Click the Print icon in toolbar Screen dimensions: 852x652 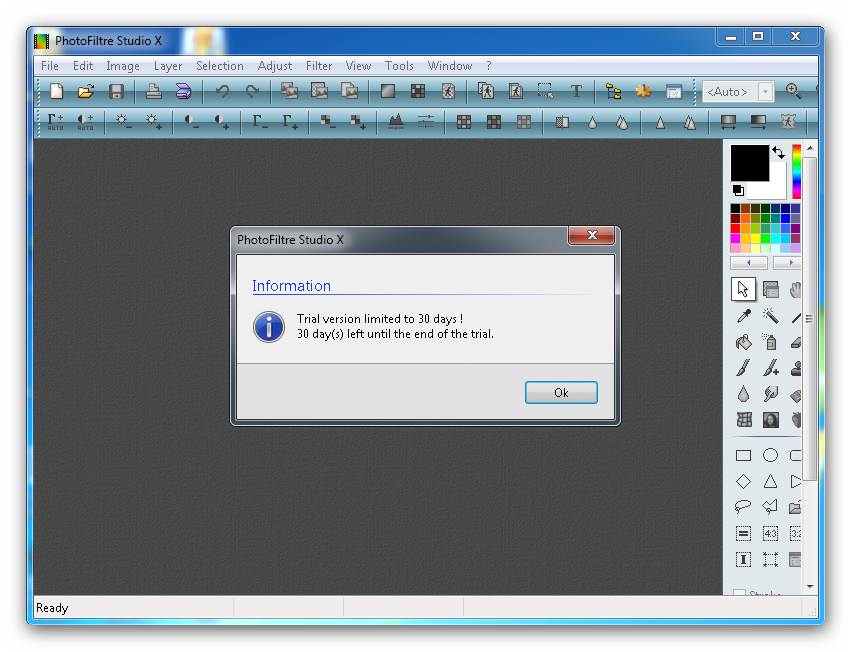tap(154, 91)
